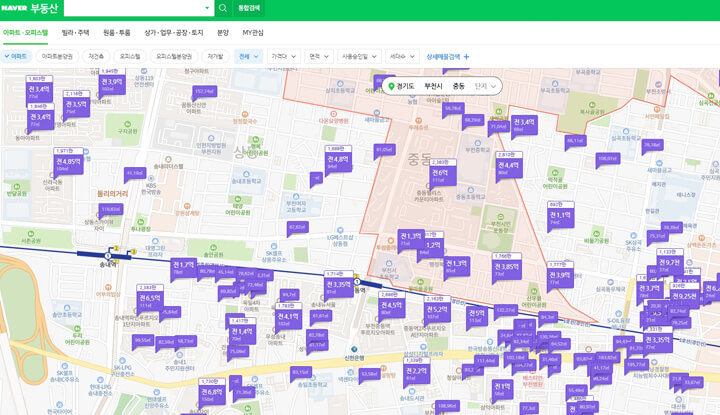Click the 전 4.8억 listing marker
The height and width of the screenshot is (415, 720).
[338, 160]
